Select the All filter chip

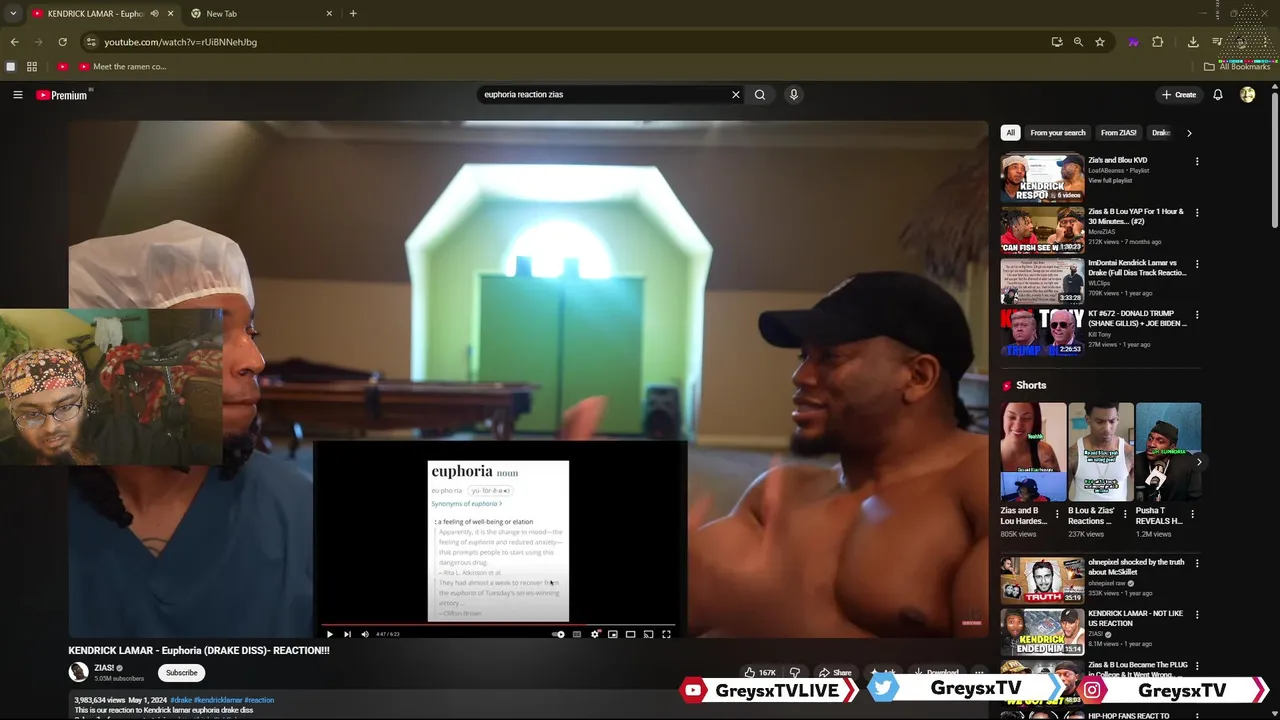pyautogui.click(x=1010, y=133)
